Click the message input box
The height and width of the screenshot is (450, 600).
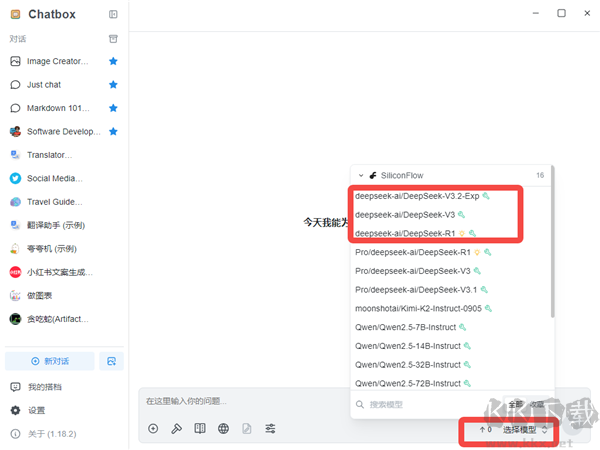click(245, 401)
